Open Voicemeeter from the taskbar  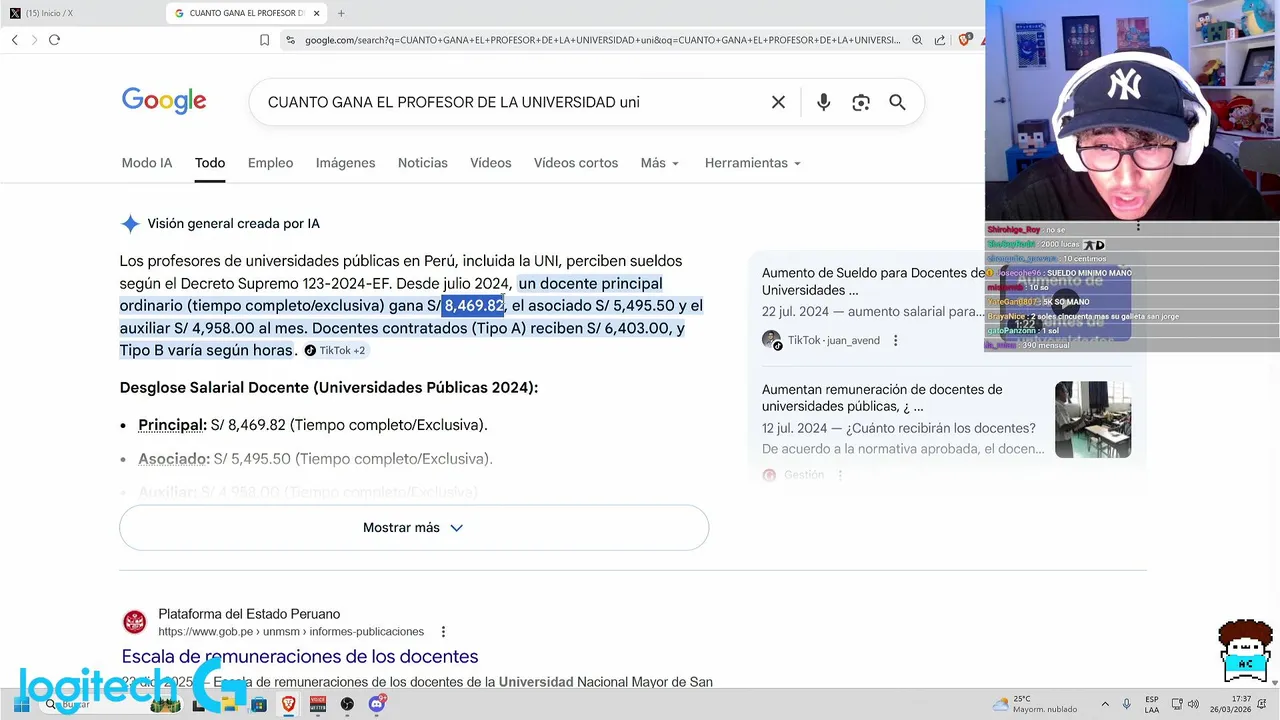click(318, 705)
